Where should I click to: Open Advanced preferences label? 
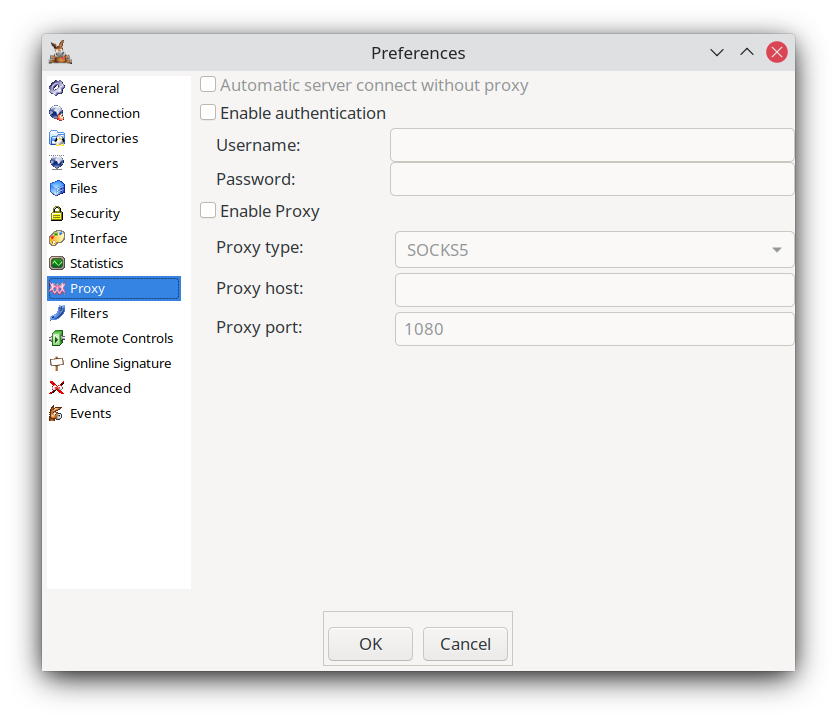point(100,388)
